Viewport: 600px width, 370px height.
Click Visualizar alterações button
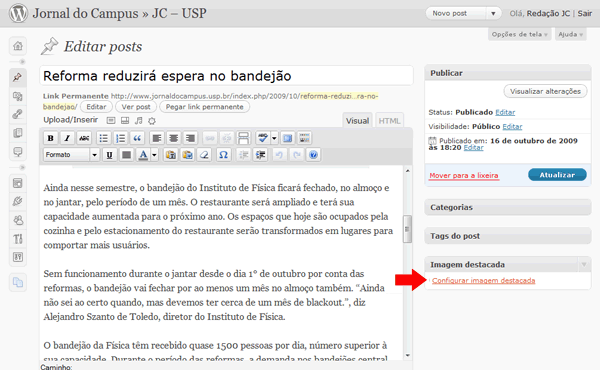tap(545, 91)
